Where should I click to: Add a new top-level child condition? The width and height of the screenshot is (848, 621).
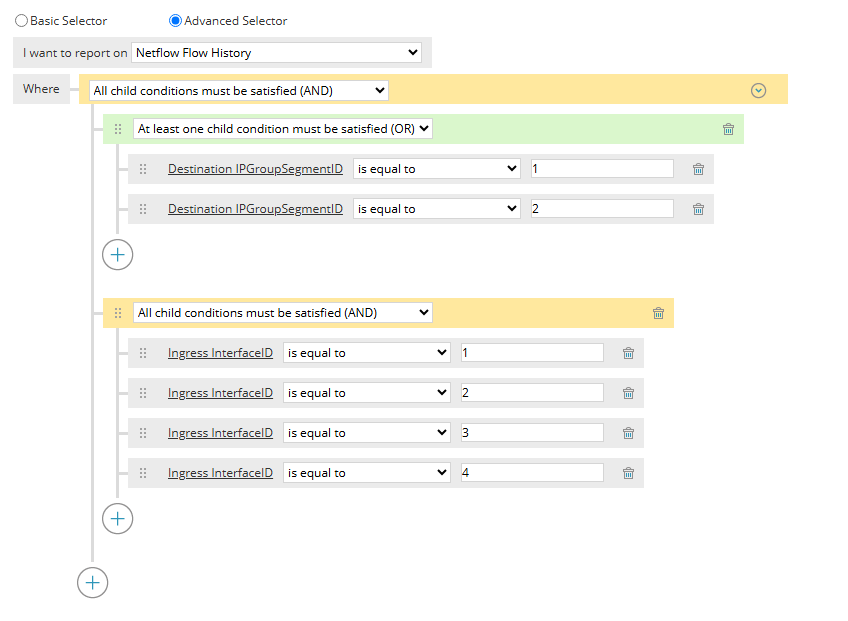click(x=92, y=582)
